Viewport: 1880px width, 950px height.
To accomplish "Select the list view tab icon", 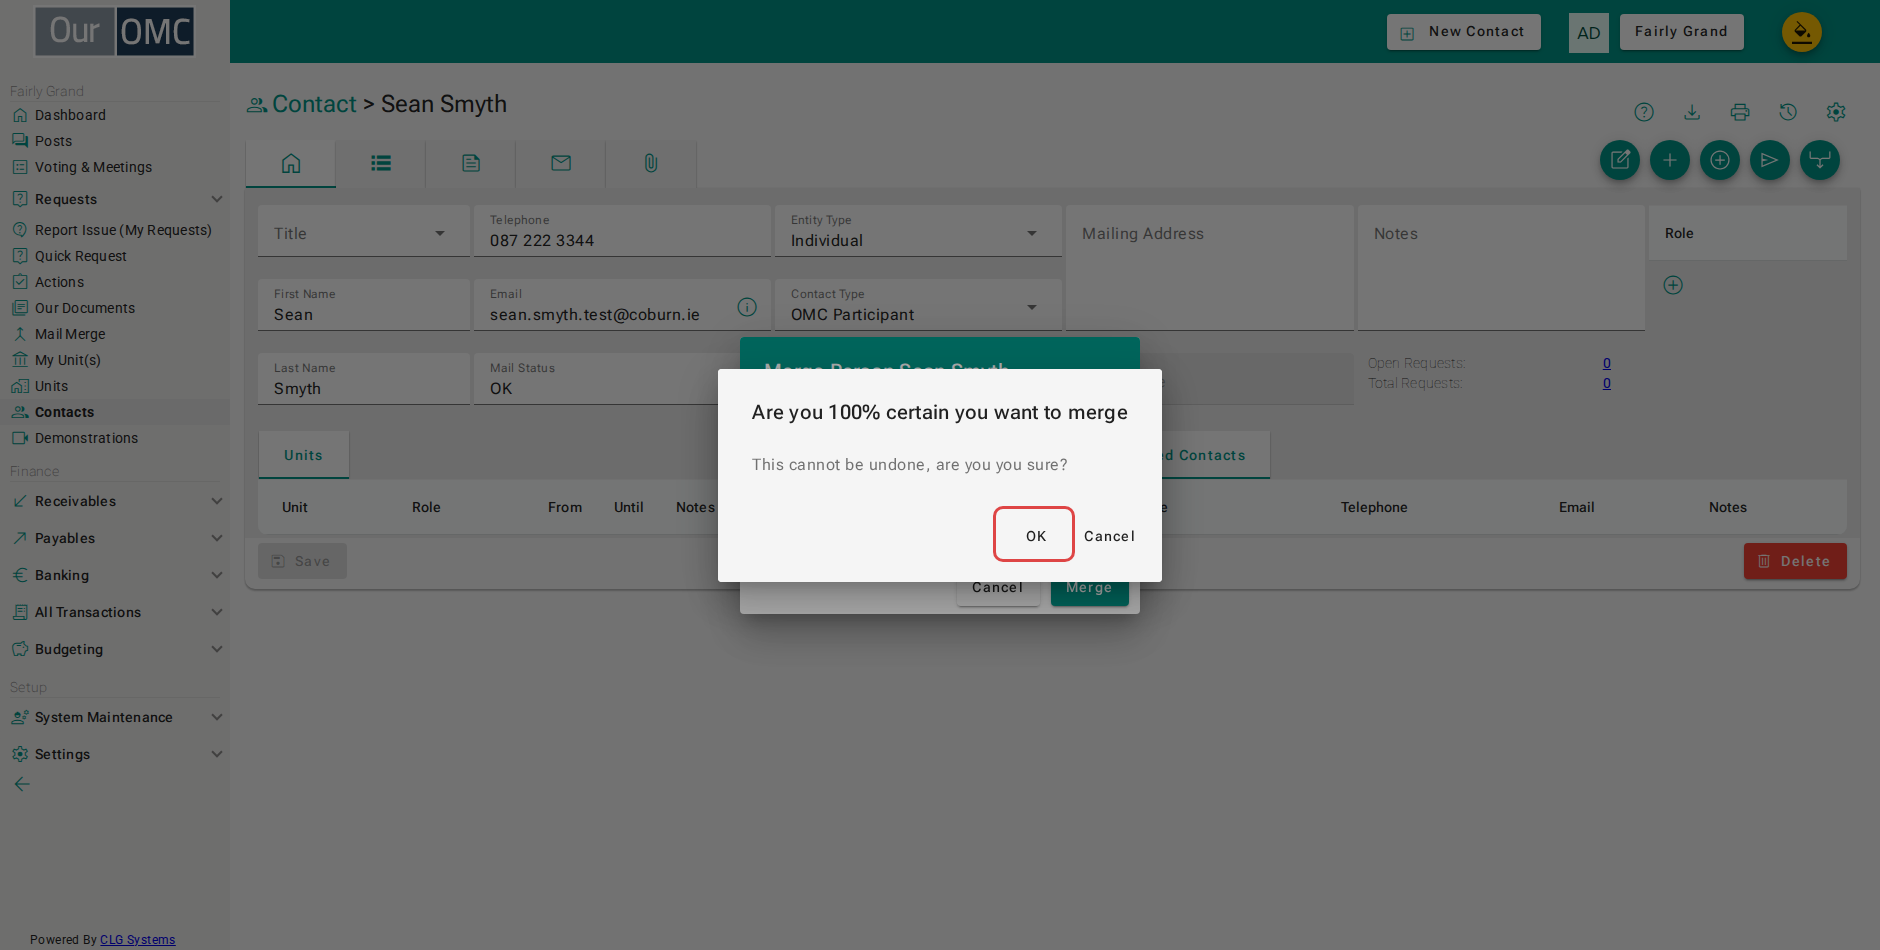I will pyautogui.click(x=381, y=163).
